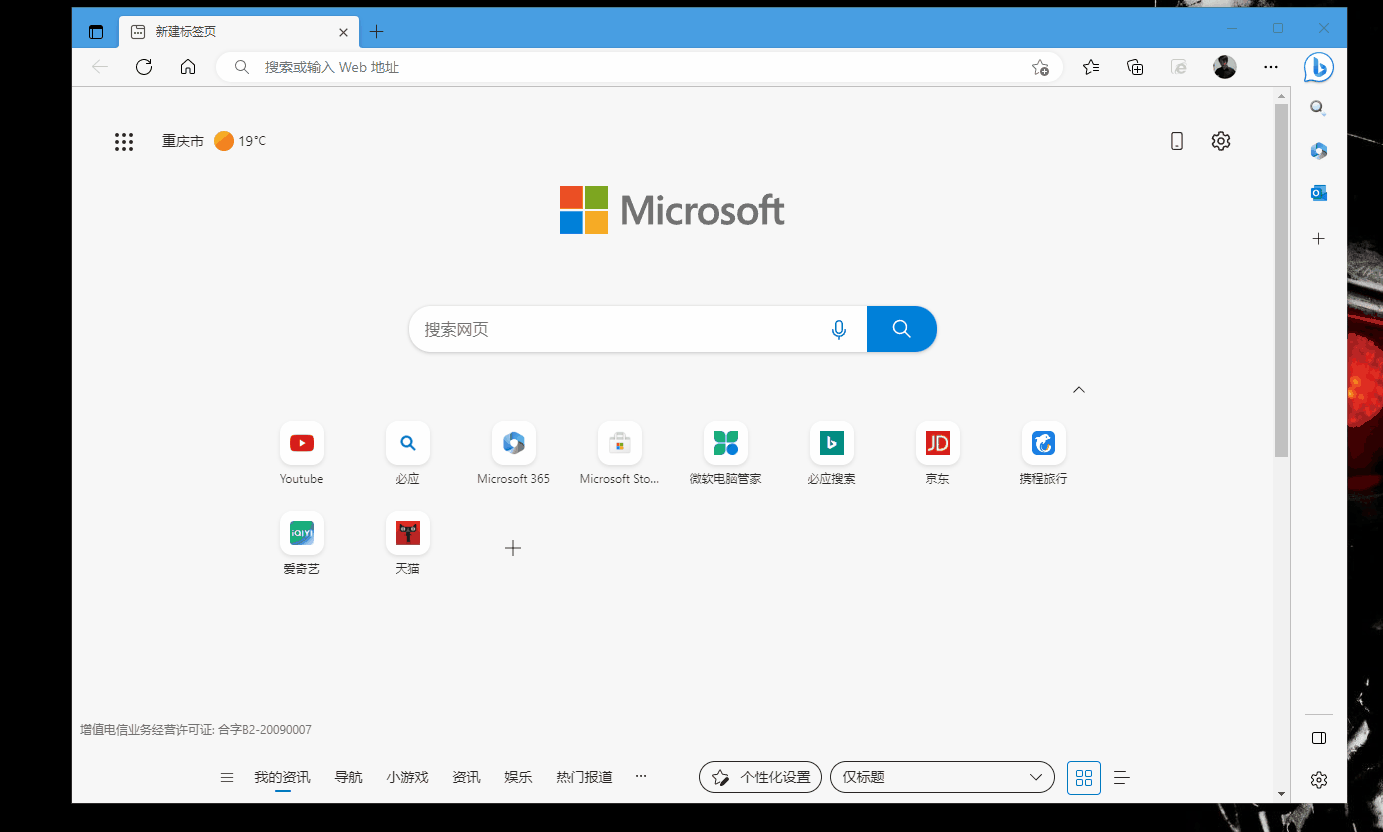The width and height of the screenshot is (1383, 832).
Task: Open a new tab with plus button
Action: (376, 32)
